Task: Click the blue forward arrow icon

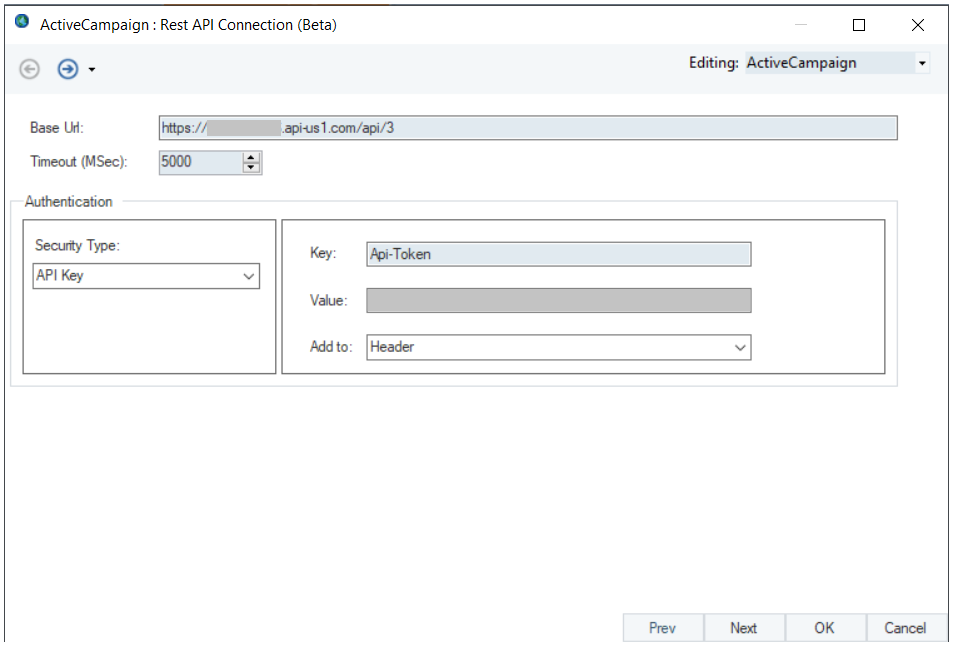Action: (67, 69)
